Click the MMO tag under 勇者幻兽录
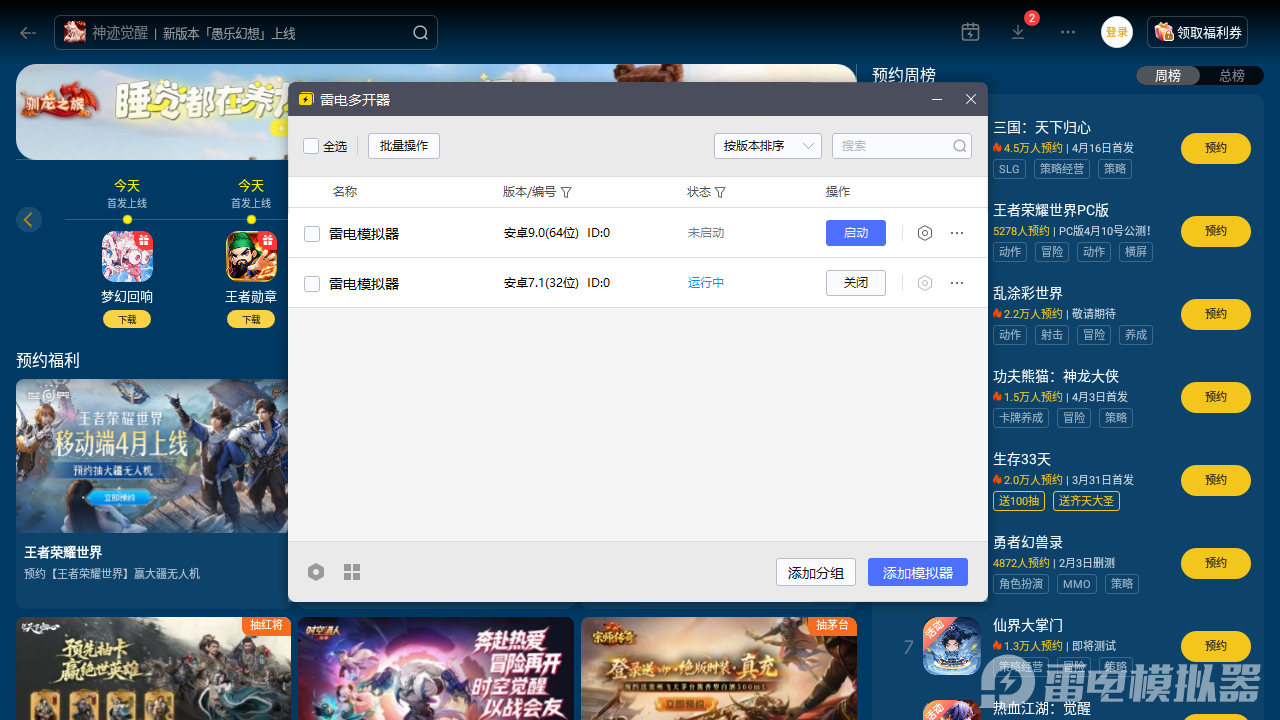The image size is (1280, 720). (1076, 584)
